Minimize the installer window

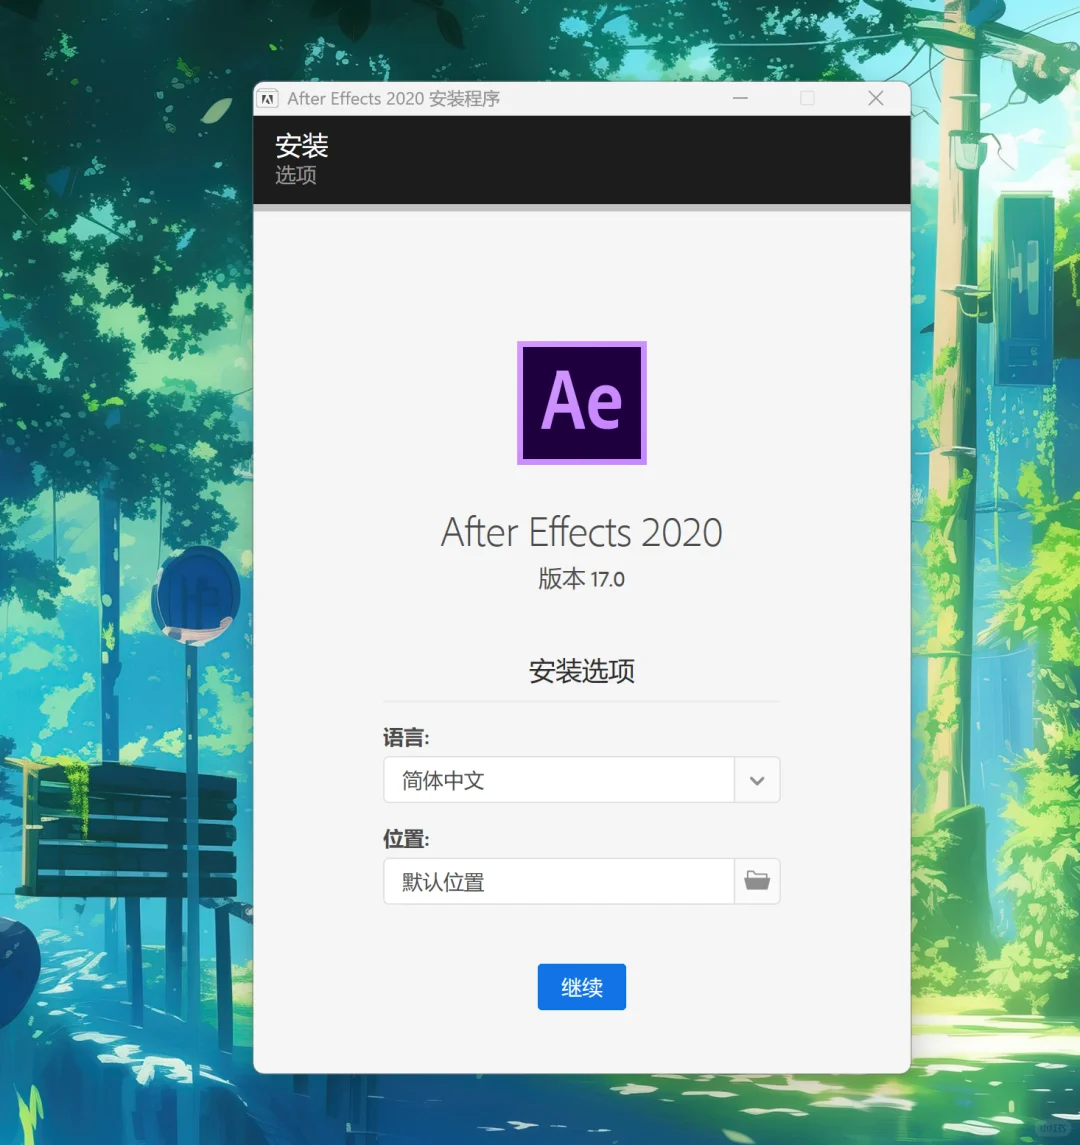pos(740,98)
